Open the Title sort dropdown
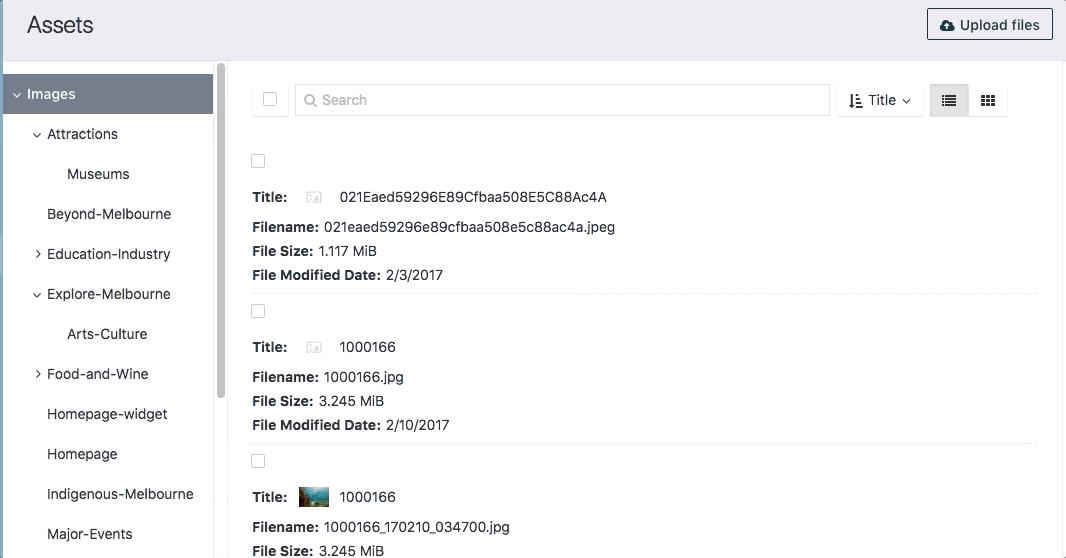 coord(880,100)
